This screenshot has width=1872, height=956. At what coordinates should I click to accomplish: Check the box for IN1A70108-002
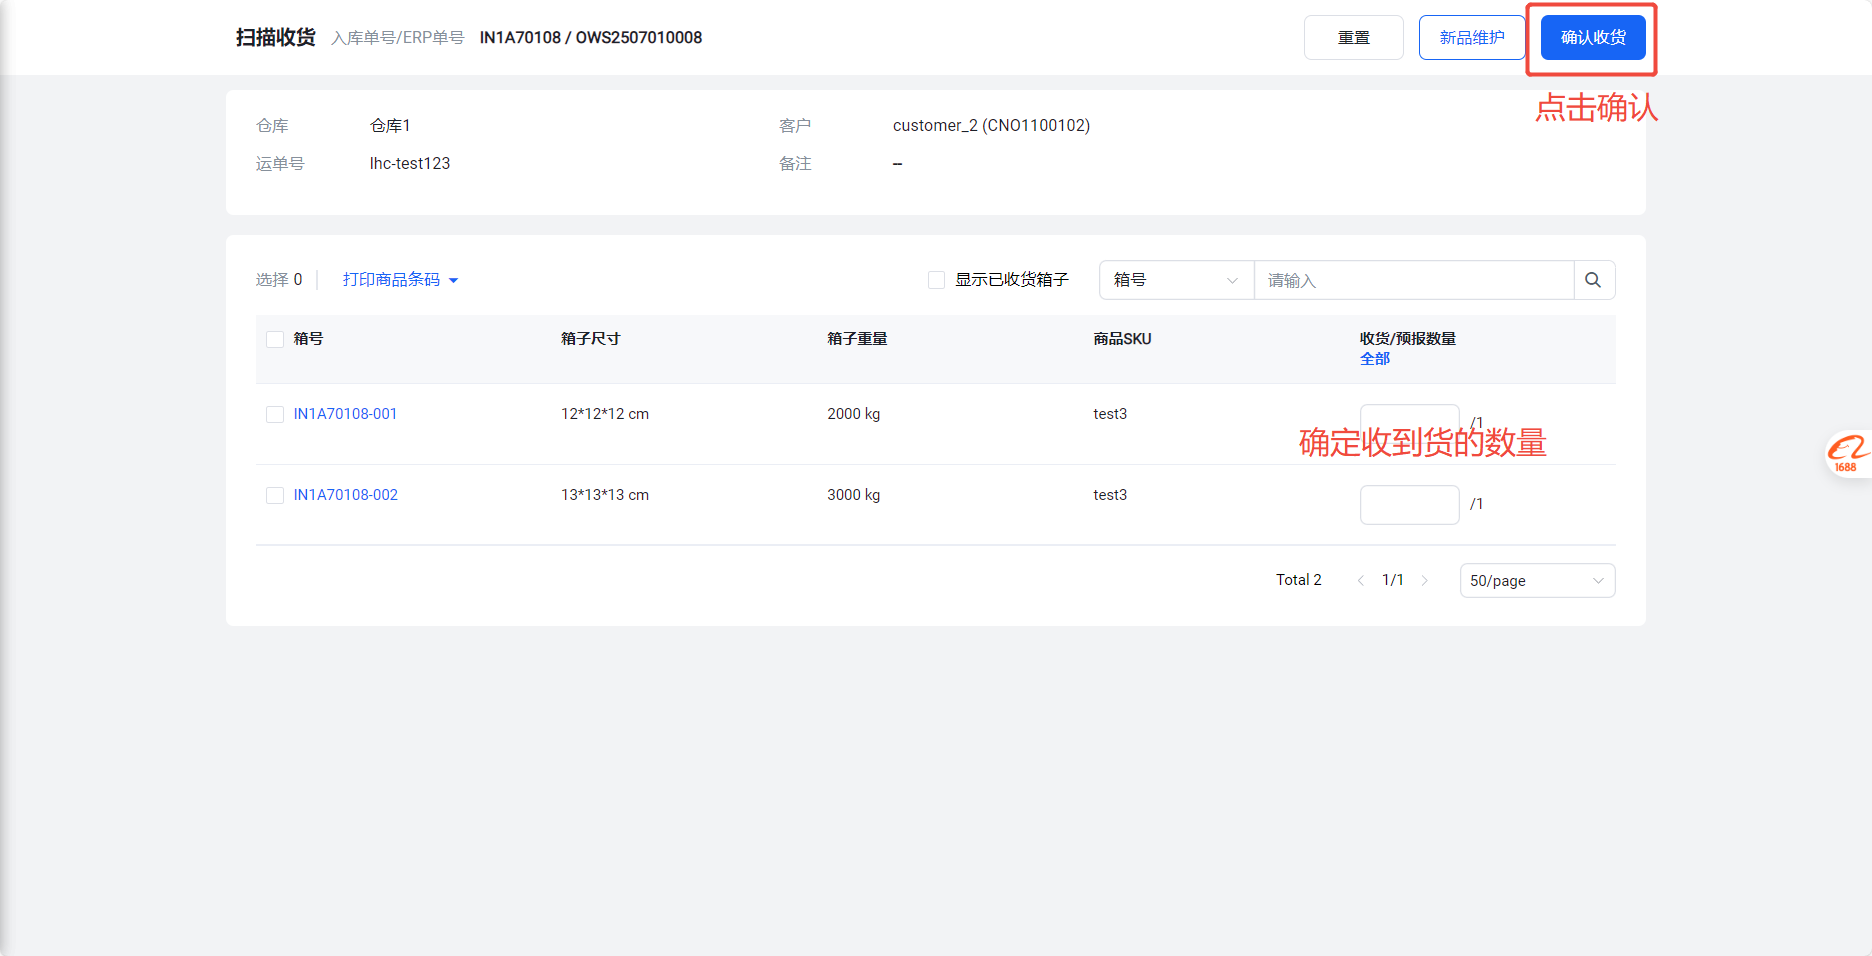click(275, 495)
